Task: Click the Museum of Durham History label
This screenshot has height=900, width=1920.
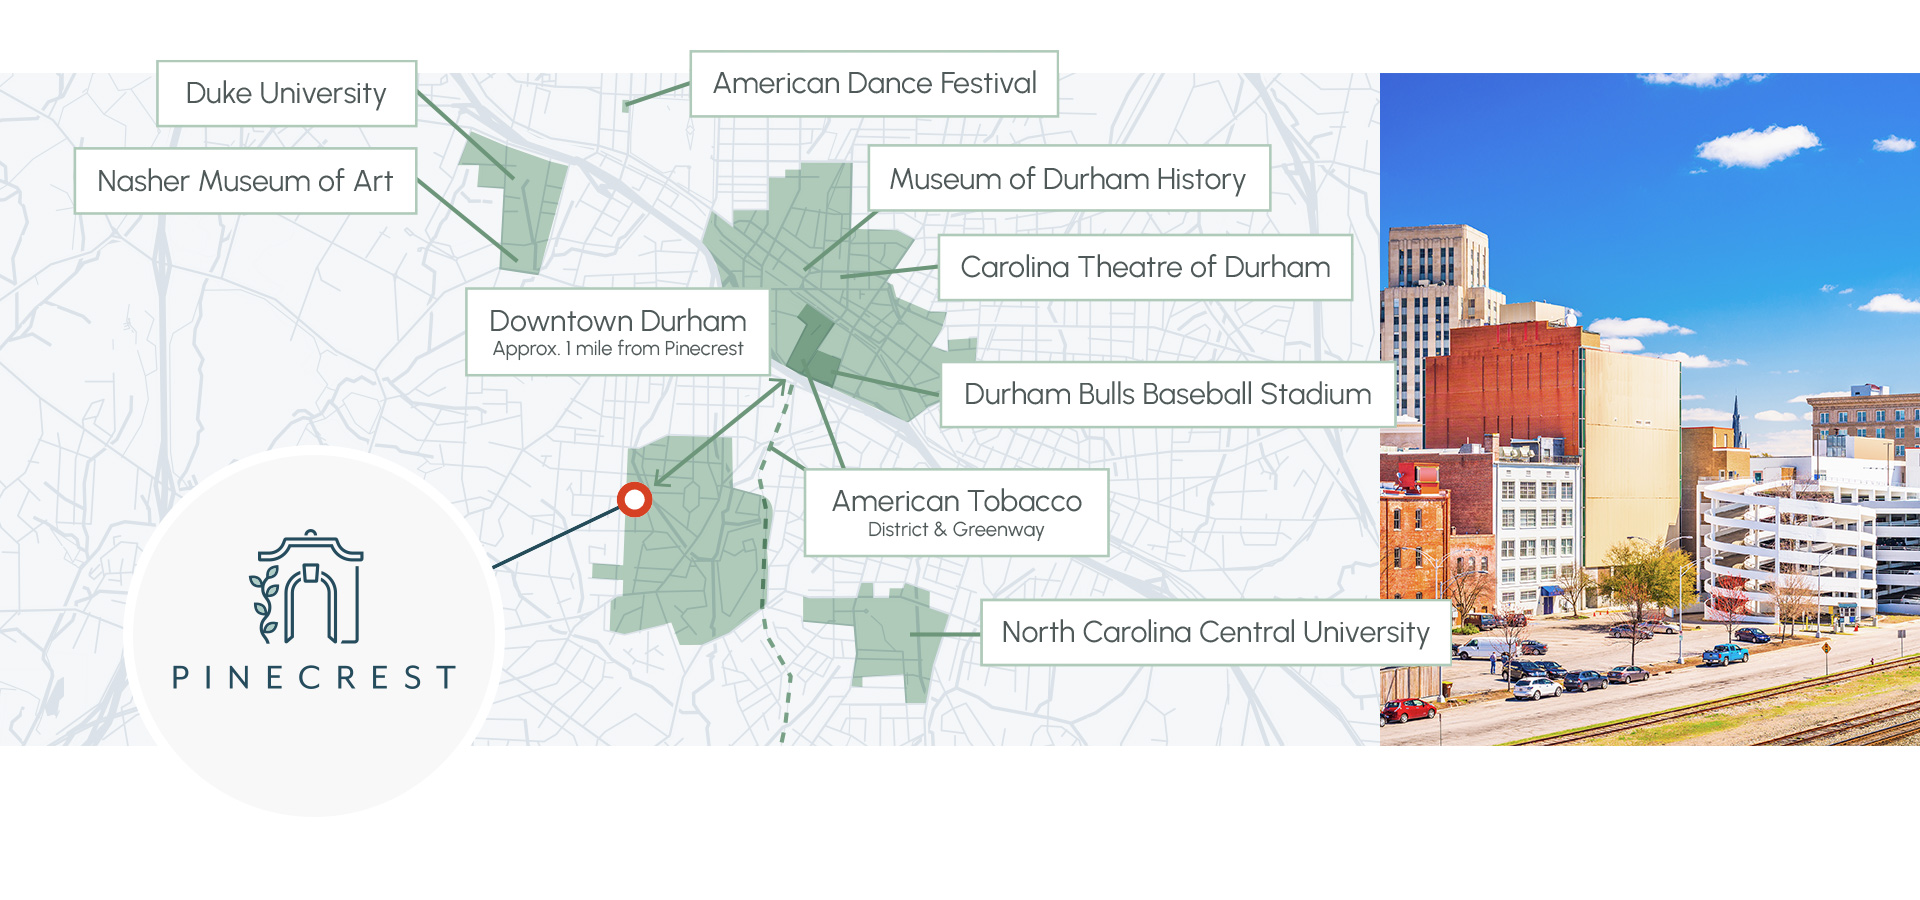Action: point(1068,179)
